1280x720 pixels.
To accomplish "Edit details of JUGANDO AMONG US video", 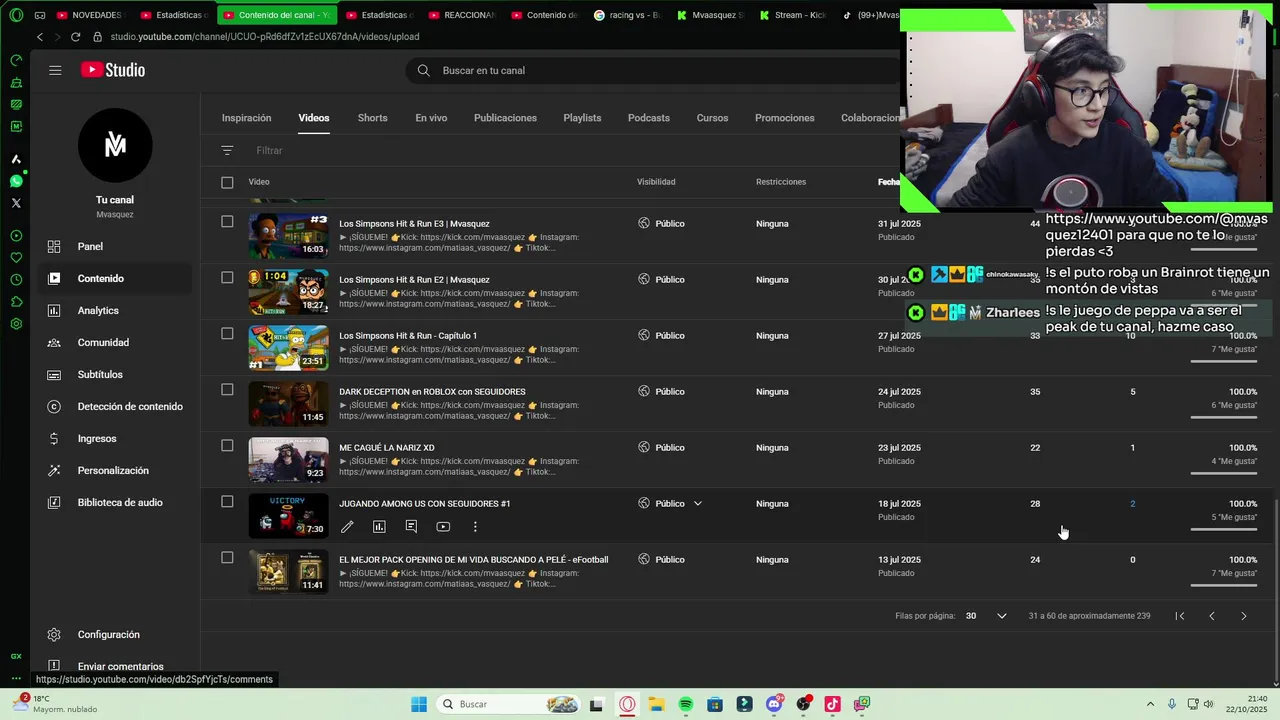I will click(x=347, y=527).
